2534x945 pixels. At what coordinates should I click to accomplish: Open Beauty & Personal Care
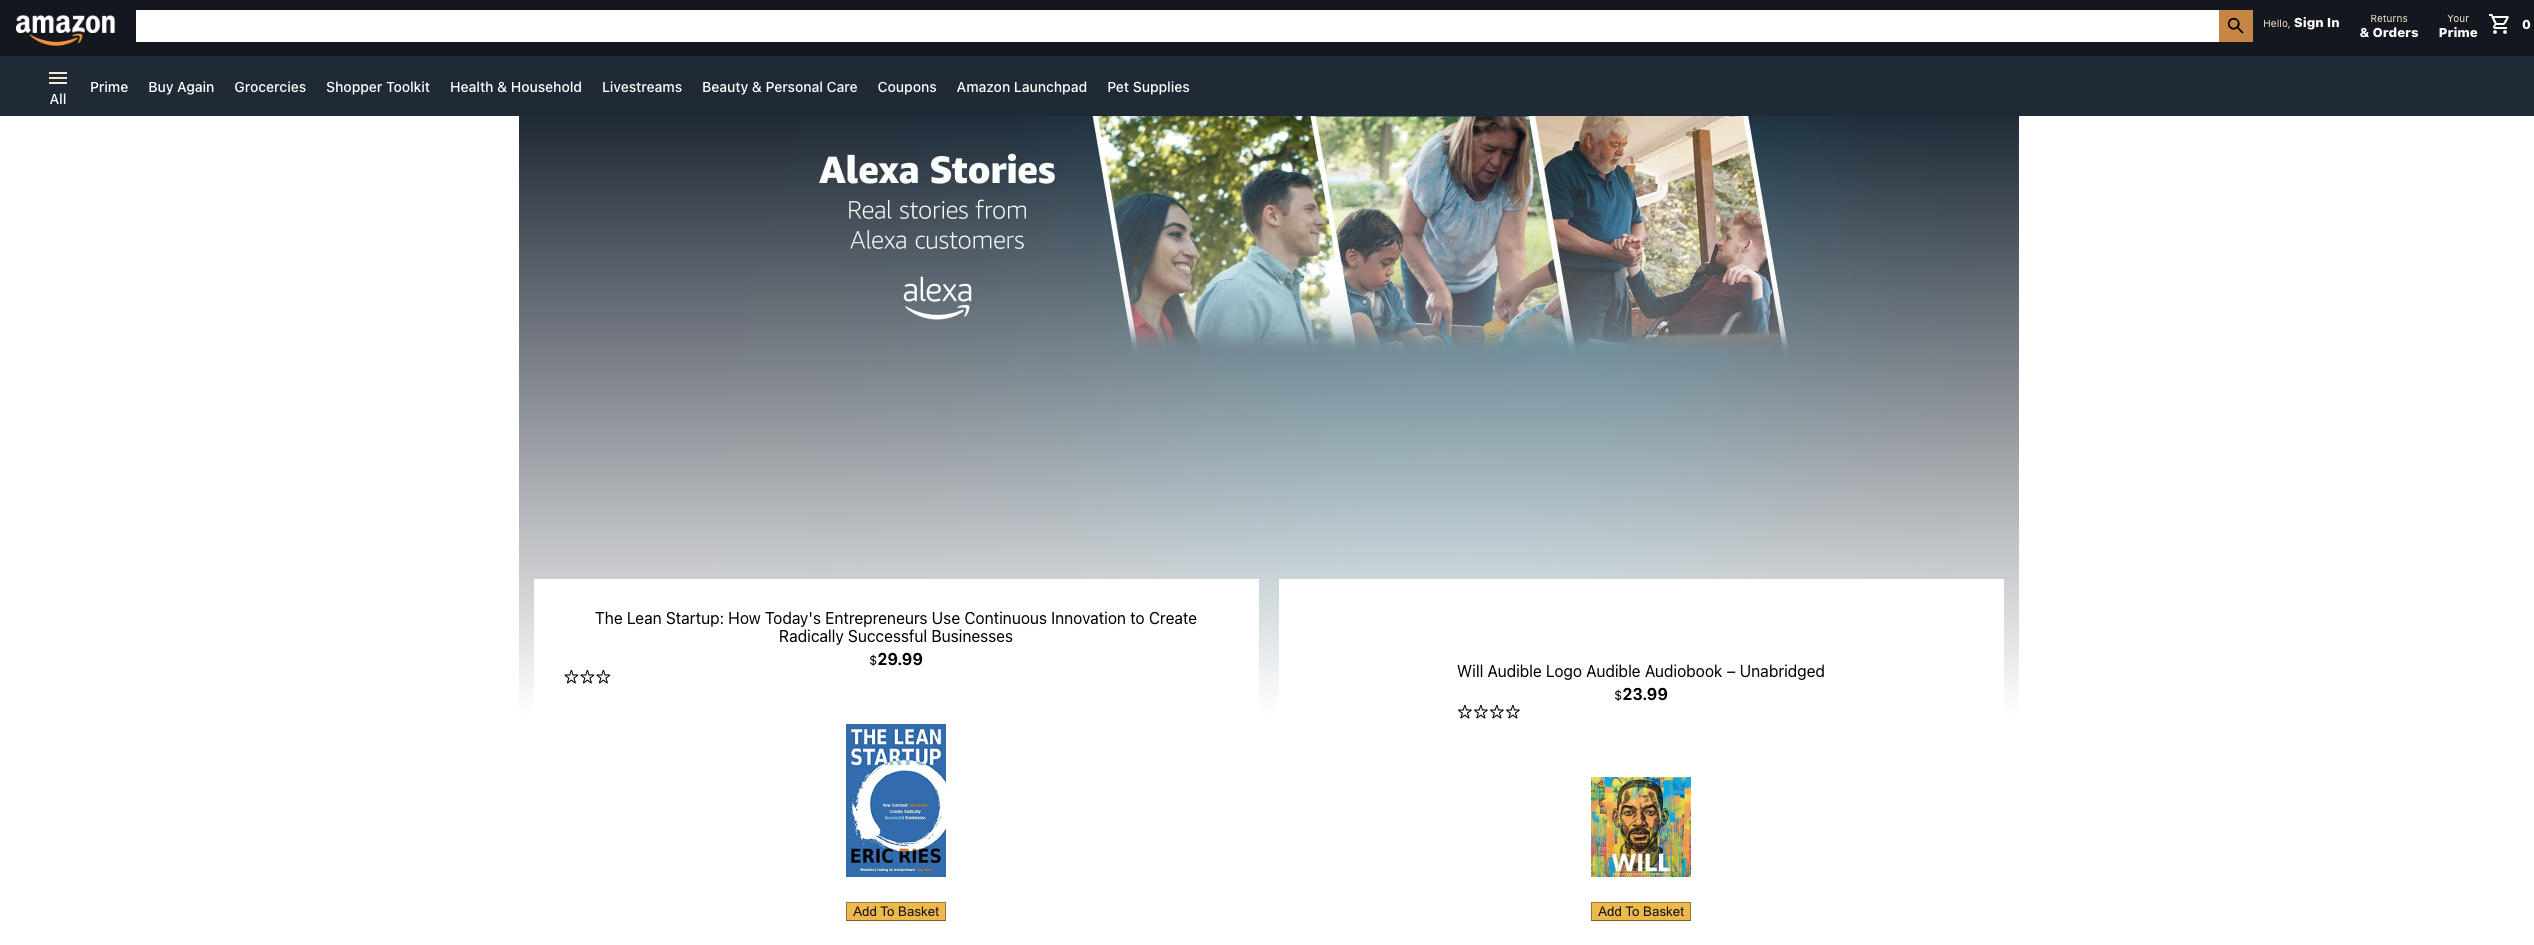(780, 87)
